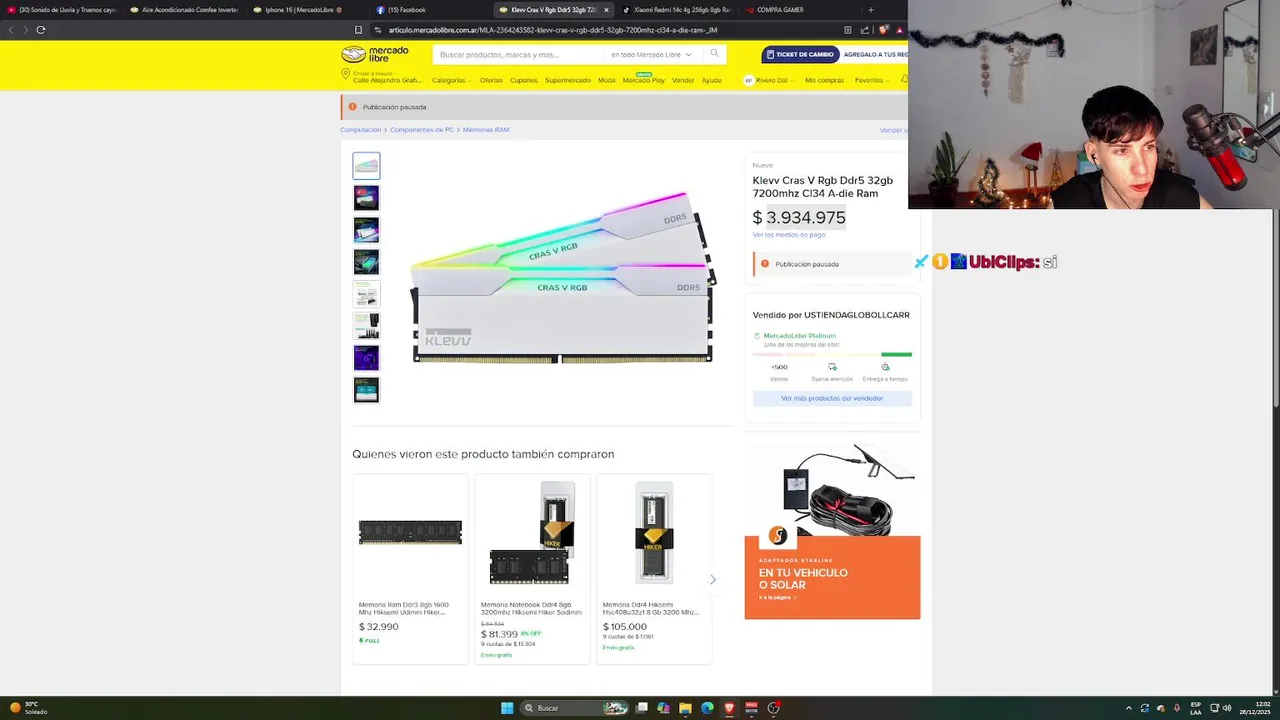Open the Copilot icon in the taskbar
The width and height of the screenshot is (1280, 720).
coord(663,708)
